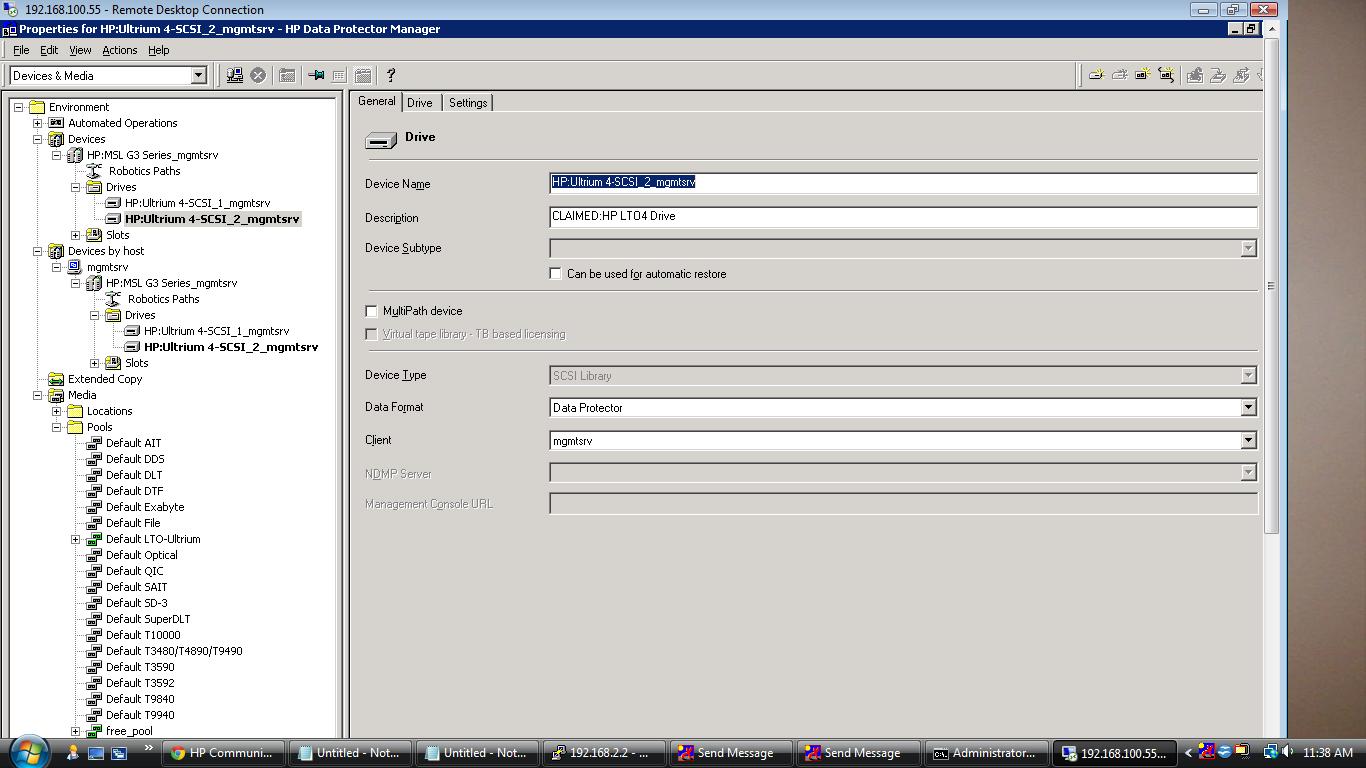Open the File menu
Image resolution: width=1366 pixels, height=768 pixels.
(21, 50)
